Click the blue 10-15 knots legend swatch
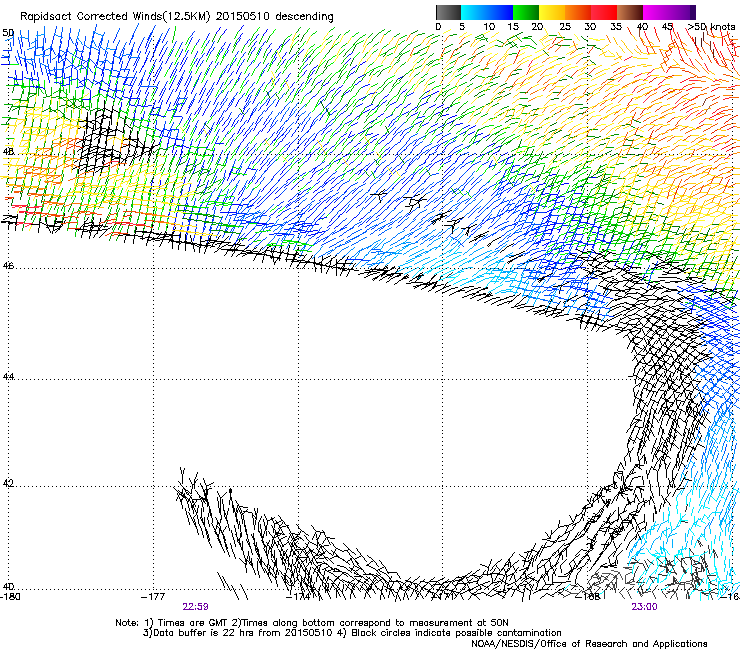This screenshot has width=740, height=650. point(500,12)
